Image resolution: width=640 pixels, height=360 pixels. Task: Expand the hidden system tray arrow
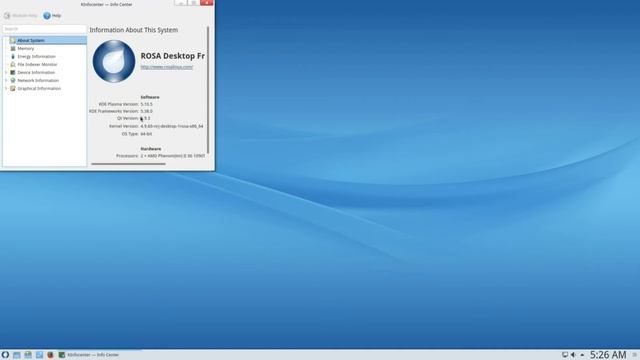point(582,355)
